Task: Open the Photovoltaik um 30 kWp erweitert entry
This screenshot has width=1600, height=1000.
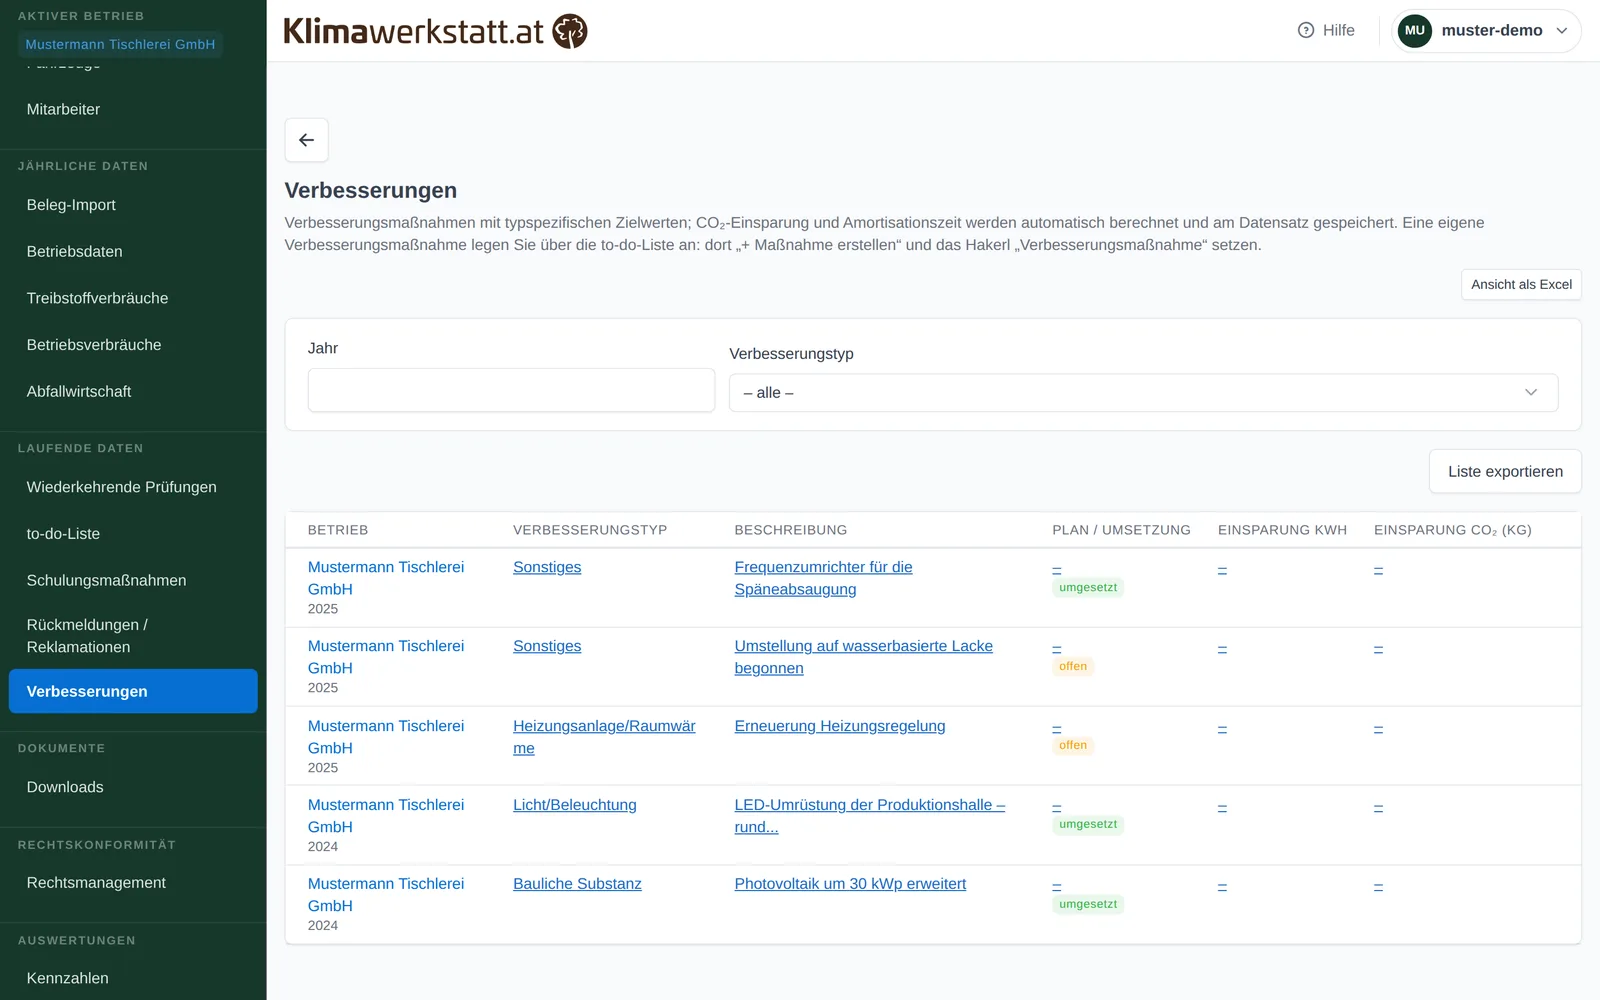Action: click(x=850, y=884)
